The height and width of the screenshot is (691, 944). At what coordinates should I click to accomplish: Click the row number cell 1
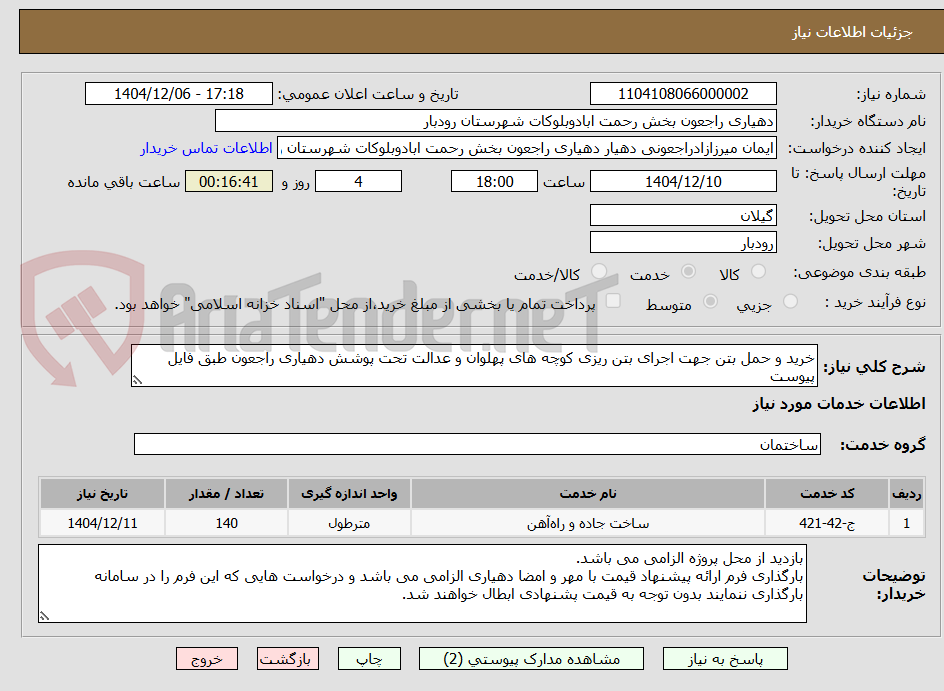point(906,523)
